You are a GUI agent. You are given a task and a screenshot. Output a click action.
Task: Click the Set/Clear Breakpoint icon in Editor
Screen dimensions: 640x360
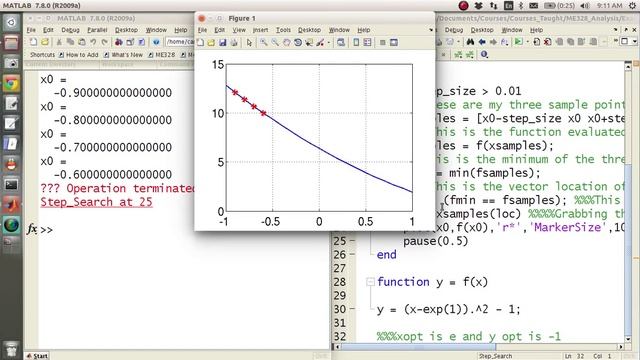pyautogui.click(x=537, y=42)
